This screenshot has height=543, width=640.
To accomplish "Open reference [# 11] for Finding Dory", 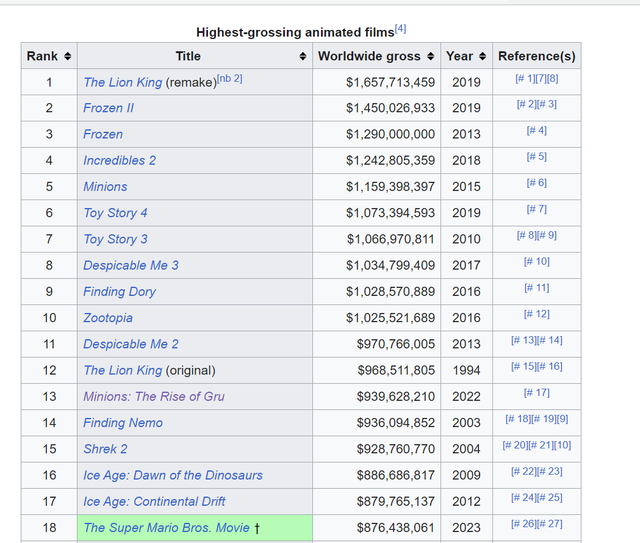I will point(537,288).
